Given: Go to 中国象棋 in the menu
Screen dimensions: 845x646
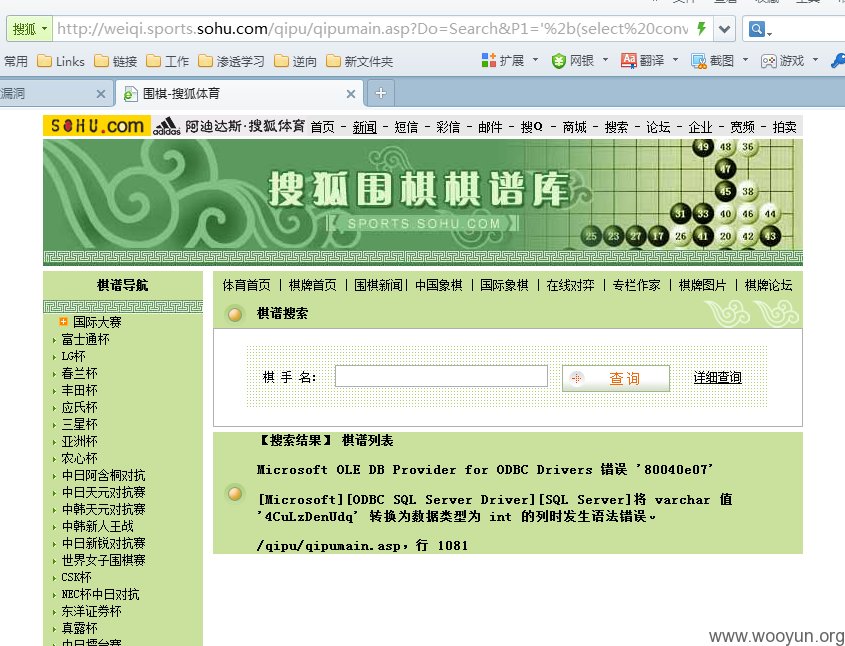Looking at the screenshot, I should [x=439, y=285].
